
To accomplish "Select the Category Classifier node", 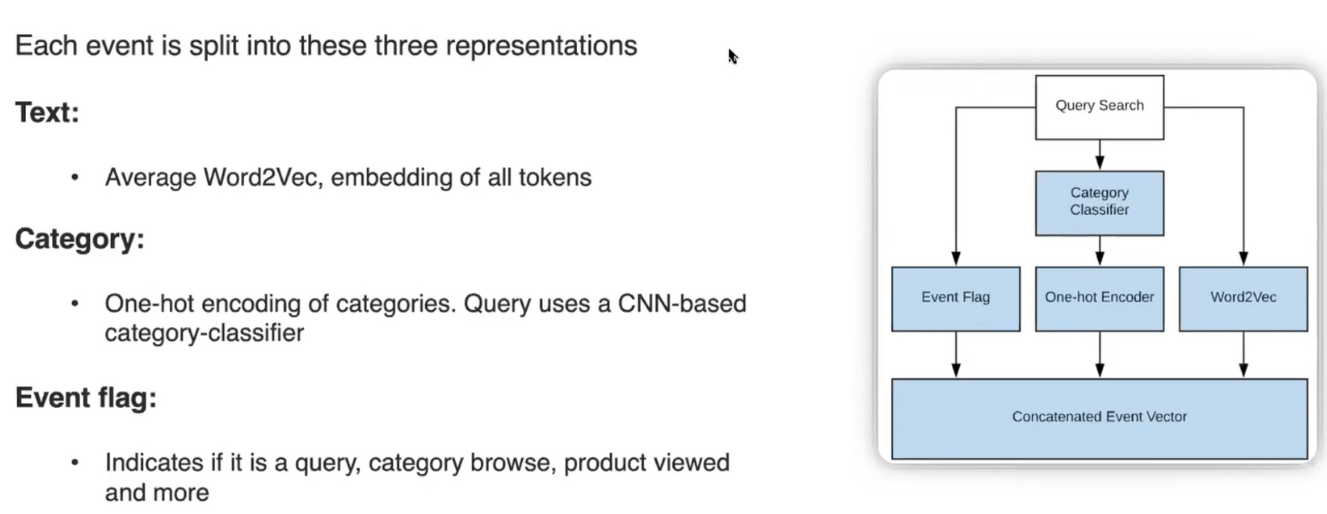I will 1099,202.
